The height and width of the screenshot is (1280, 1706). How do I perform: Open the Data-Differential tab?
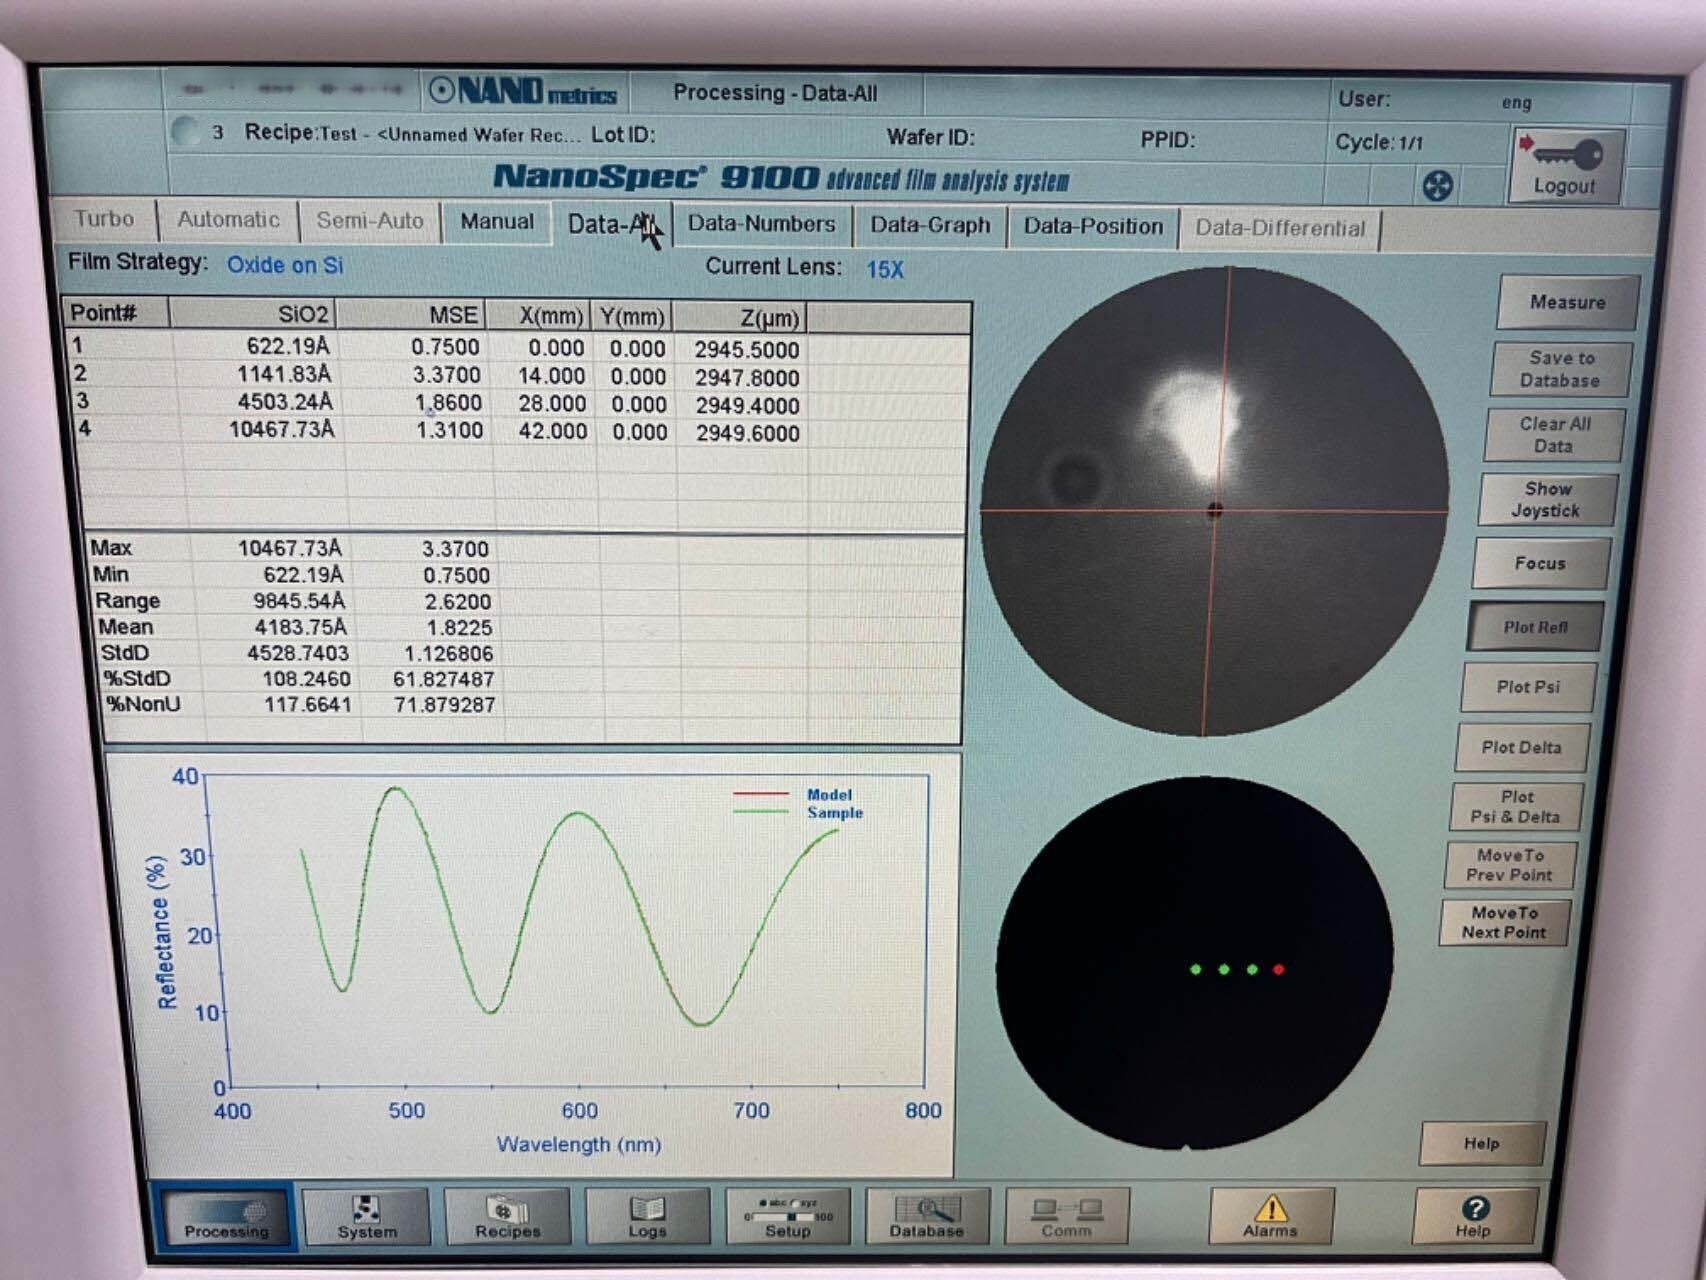(1280, 228)
